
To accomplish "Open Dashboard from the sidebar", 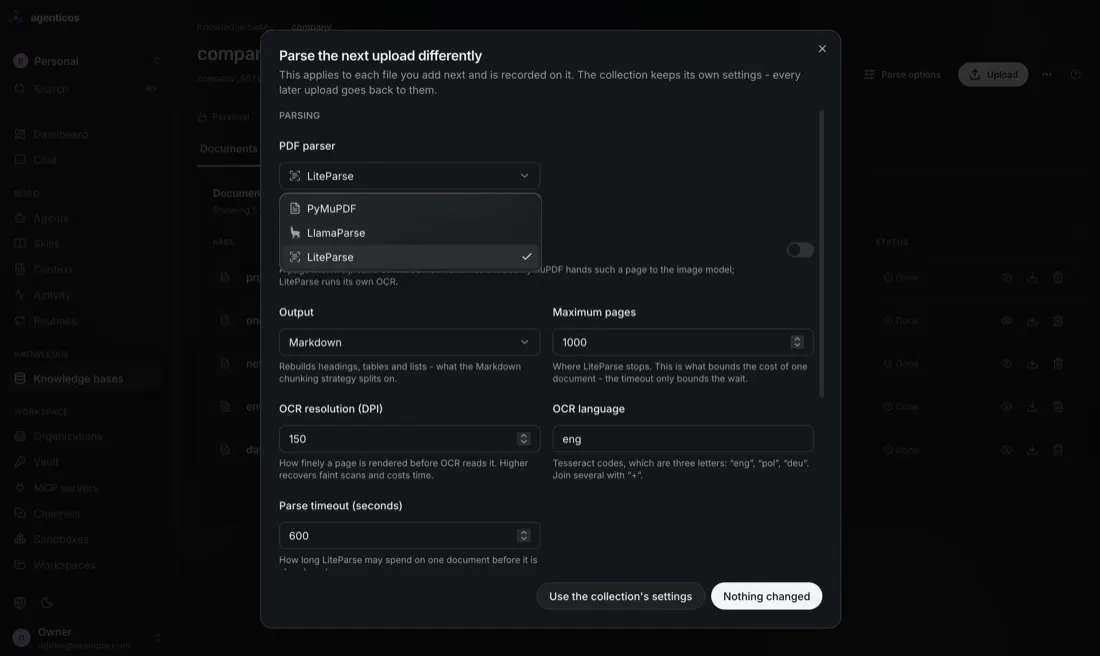I will coord(87,135).
